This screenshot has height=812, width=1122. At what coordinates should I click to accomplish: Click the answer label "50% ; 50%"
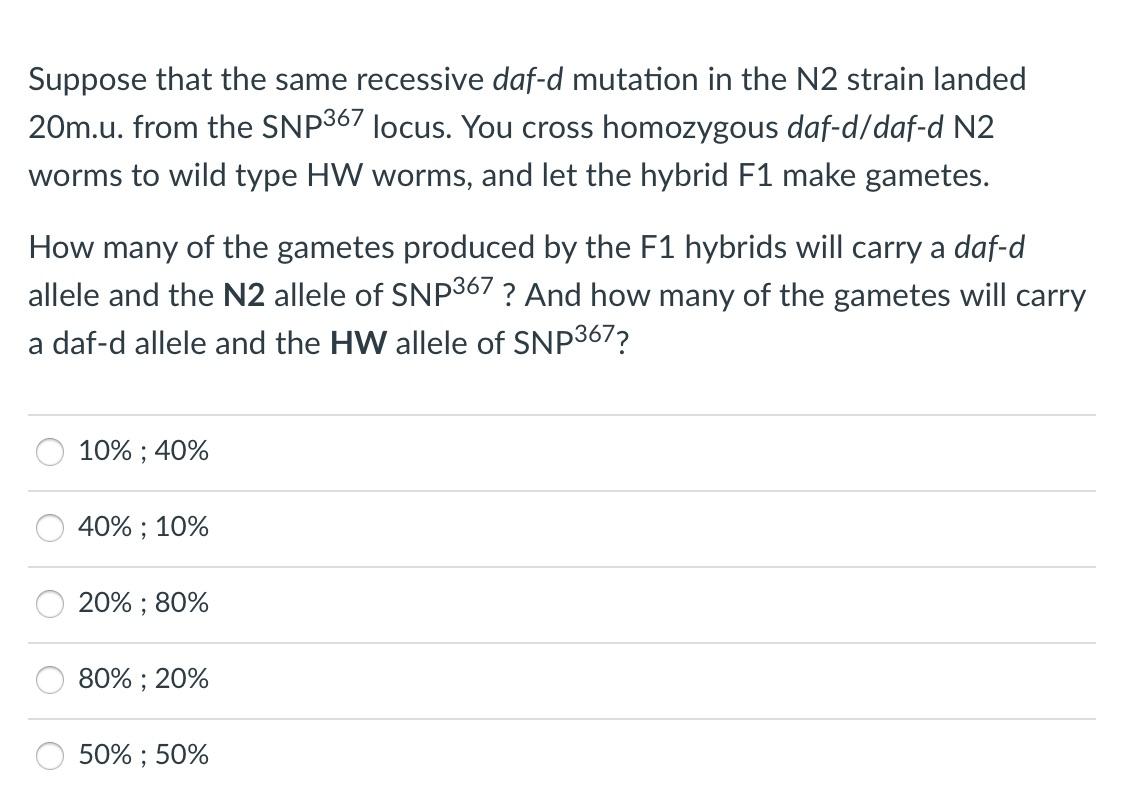(x=143, y=755)
